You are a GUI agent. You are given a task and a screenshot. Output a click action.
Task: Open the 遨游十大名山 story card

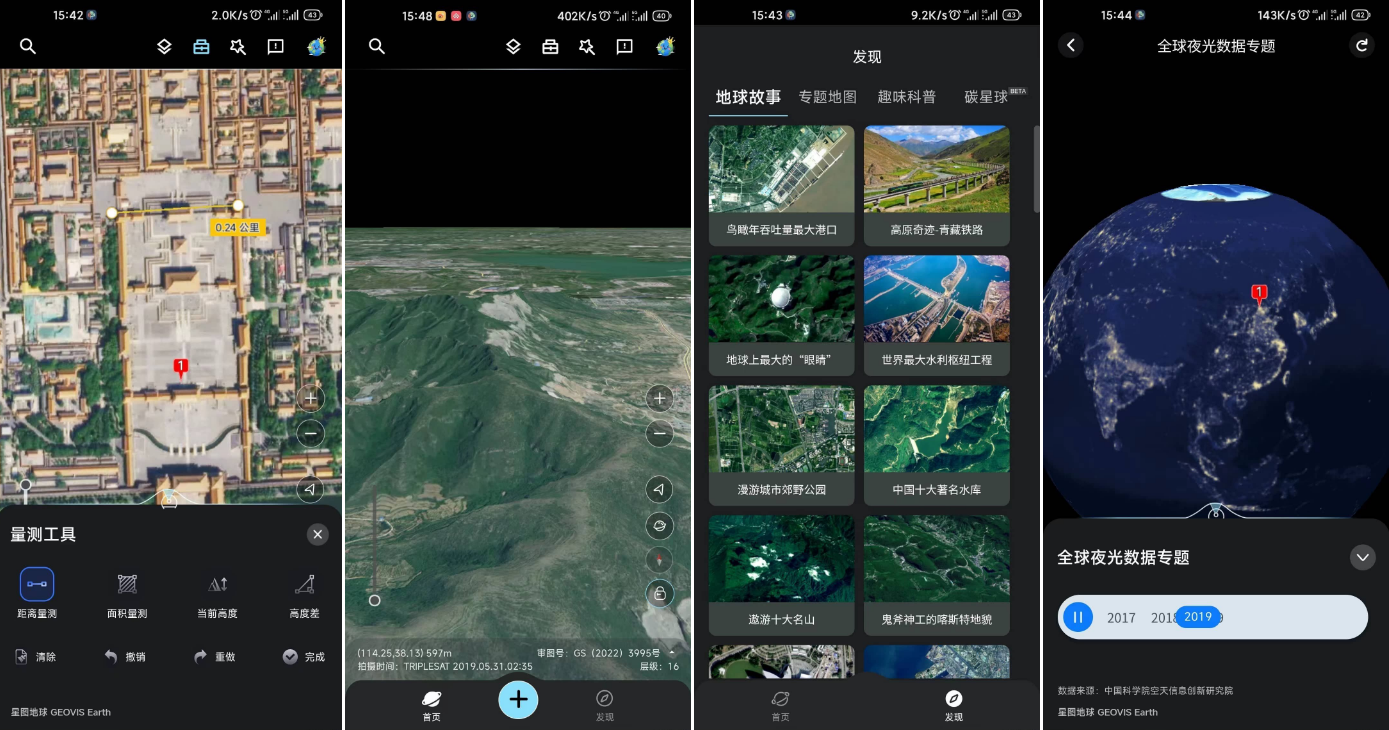781,576
